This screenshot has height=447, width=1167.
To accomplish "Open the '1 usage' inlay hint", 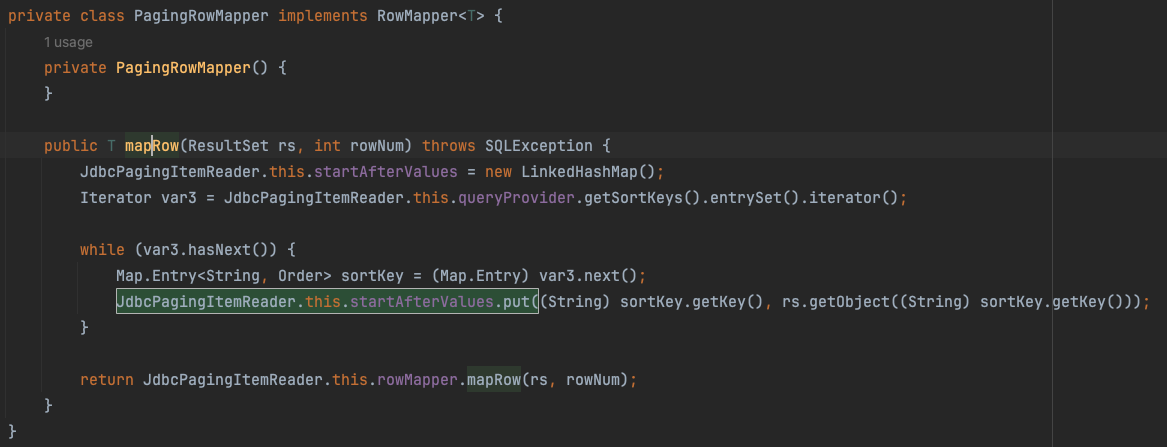I will pos(68,42).
